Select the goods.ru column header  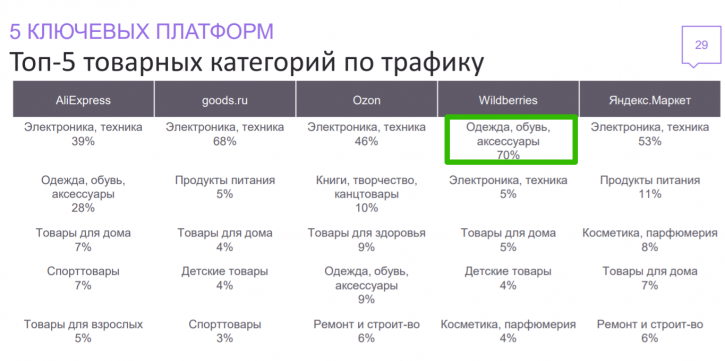click(225, 99)
